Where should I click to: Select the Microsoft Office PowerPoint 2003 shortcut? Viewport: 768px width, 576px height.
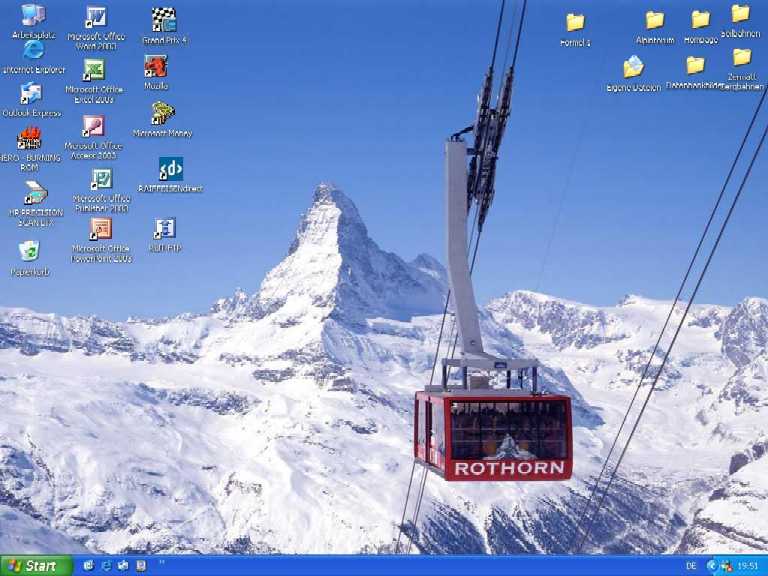(100, 229)
